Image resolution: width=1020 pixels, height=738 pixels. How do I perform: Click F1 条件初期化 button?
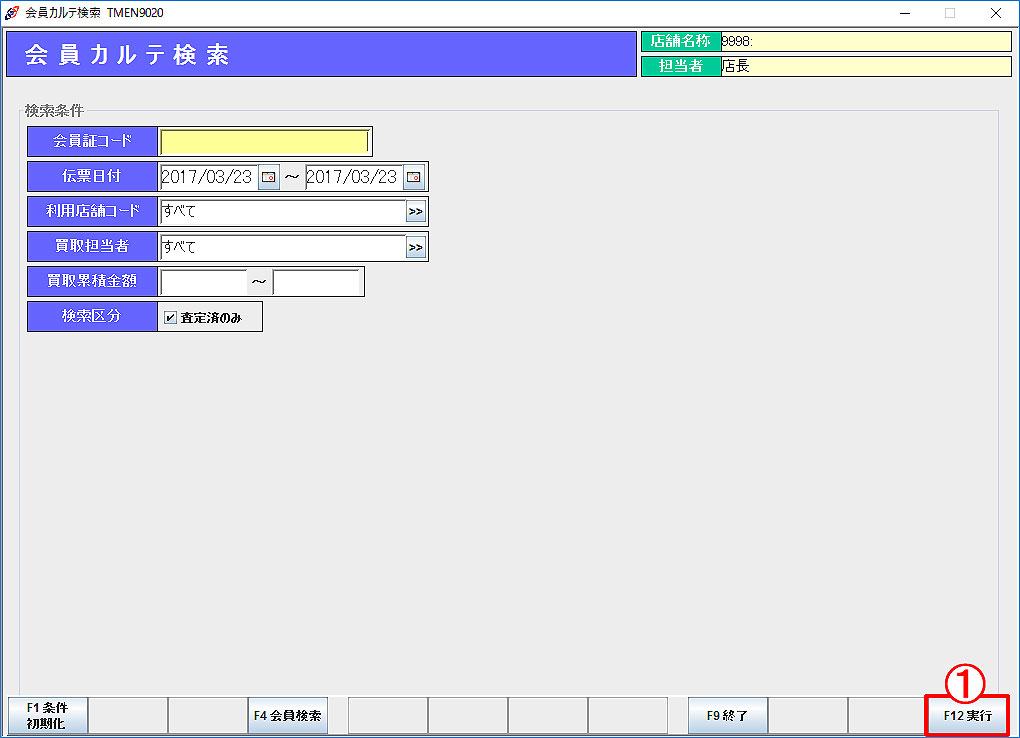tap(47, 715)
